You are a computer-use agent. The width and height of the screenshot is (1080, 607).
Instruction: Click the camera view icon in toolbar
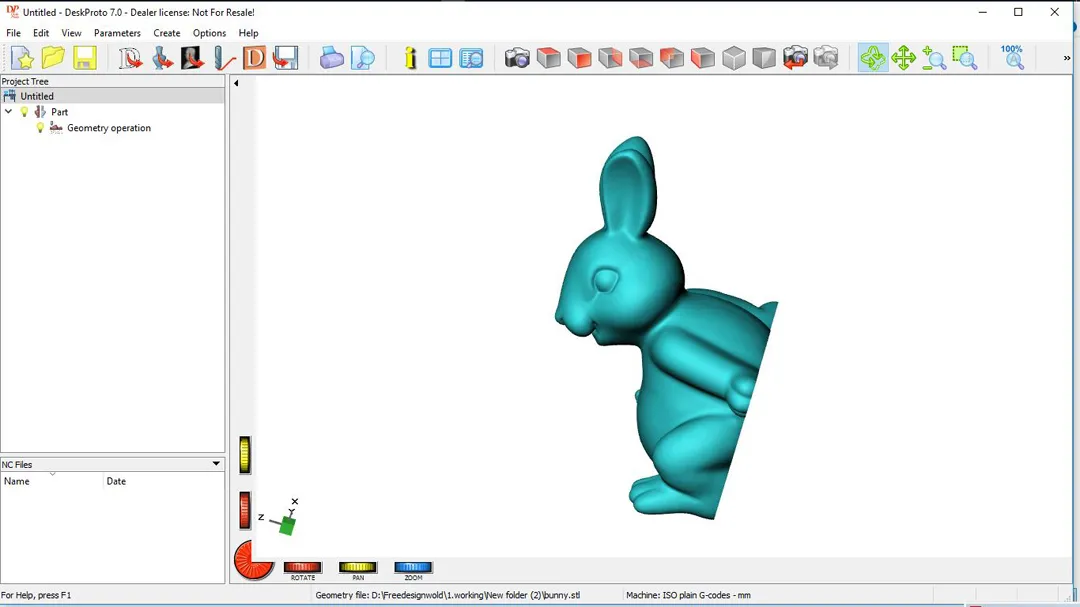[517, 58]
